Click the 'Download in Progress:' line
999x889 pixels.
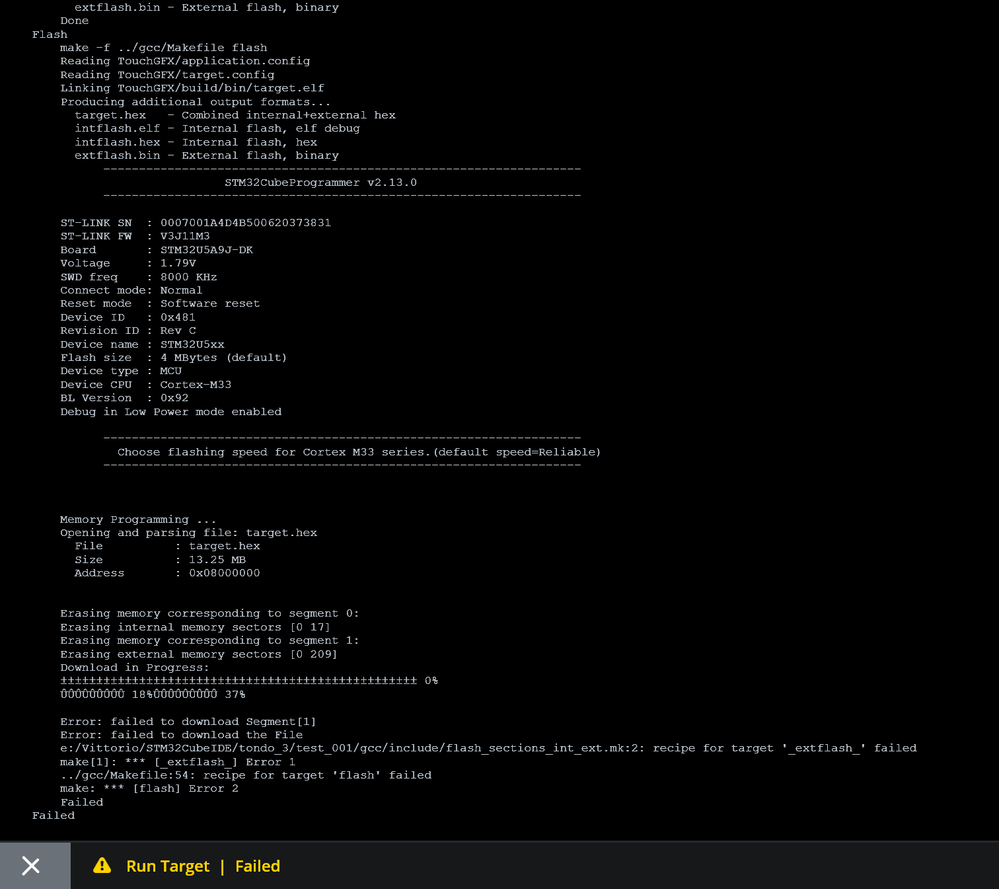coord(134,668)
